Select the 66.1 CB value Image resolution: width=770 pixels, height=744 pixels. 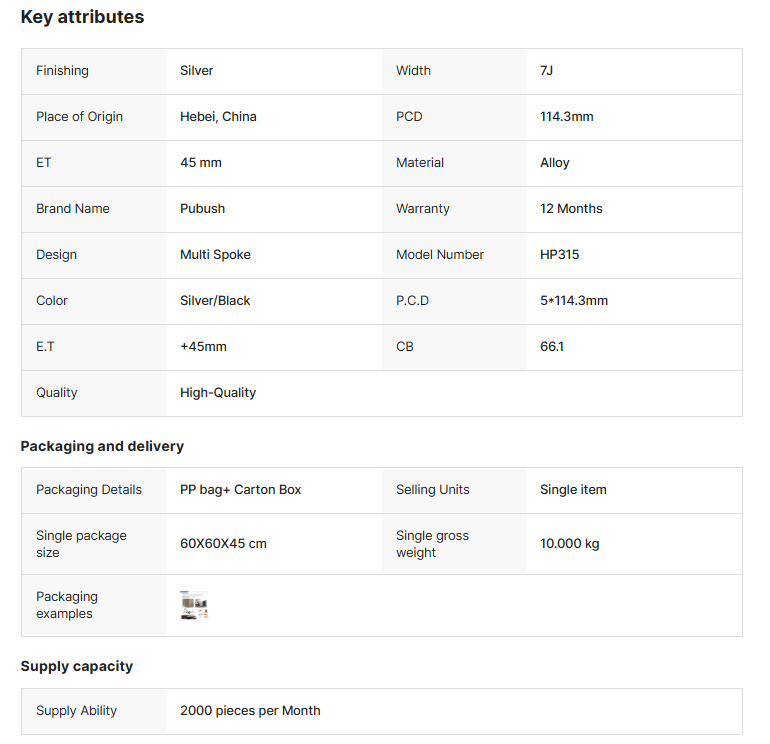[x=551, y=347]
